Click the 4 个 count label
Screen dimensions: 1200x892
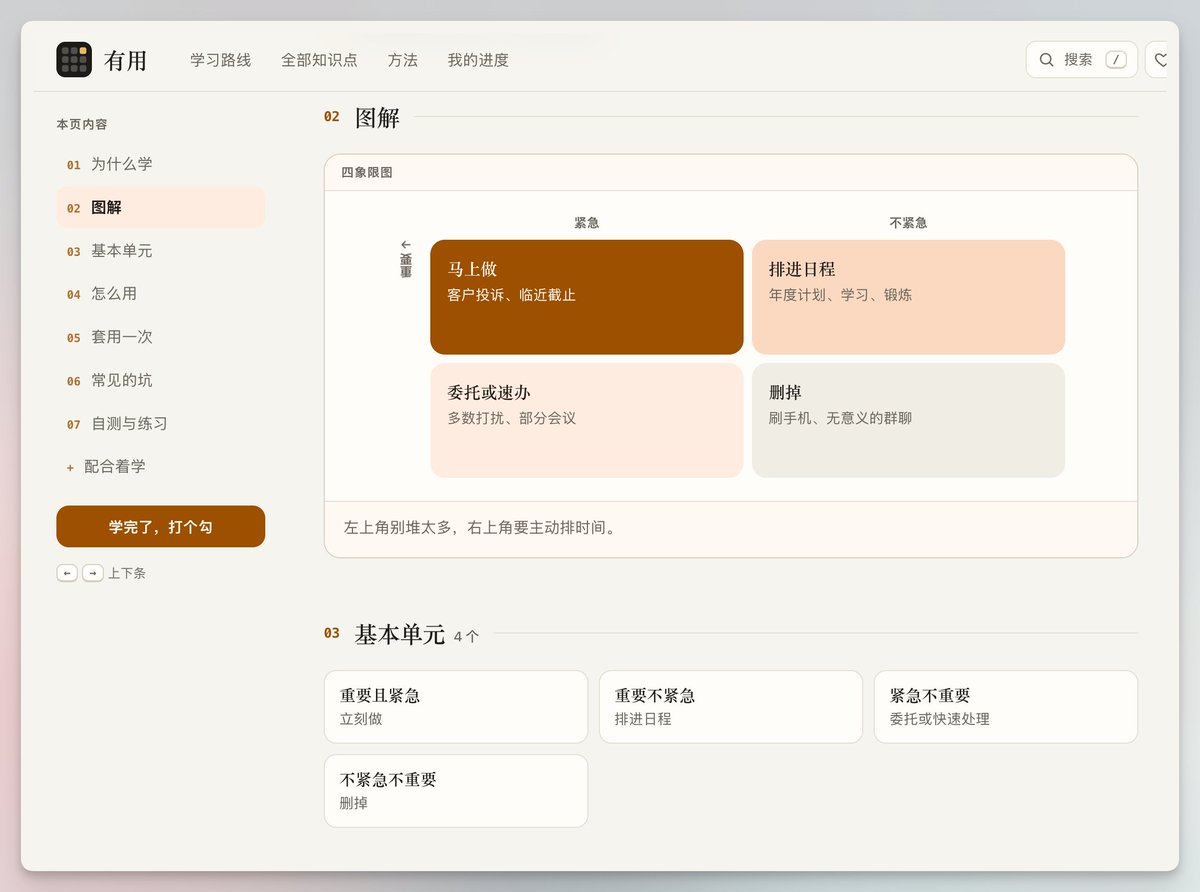pyautogui.click(x=466, y=636)
